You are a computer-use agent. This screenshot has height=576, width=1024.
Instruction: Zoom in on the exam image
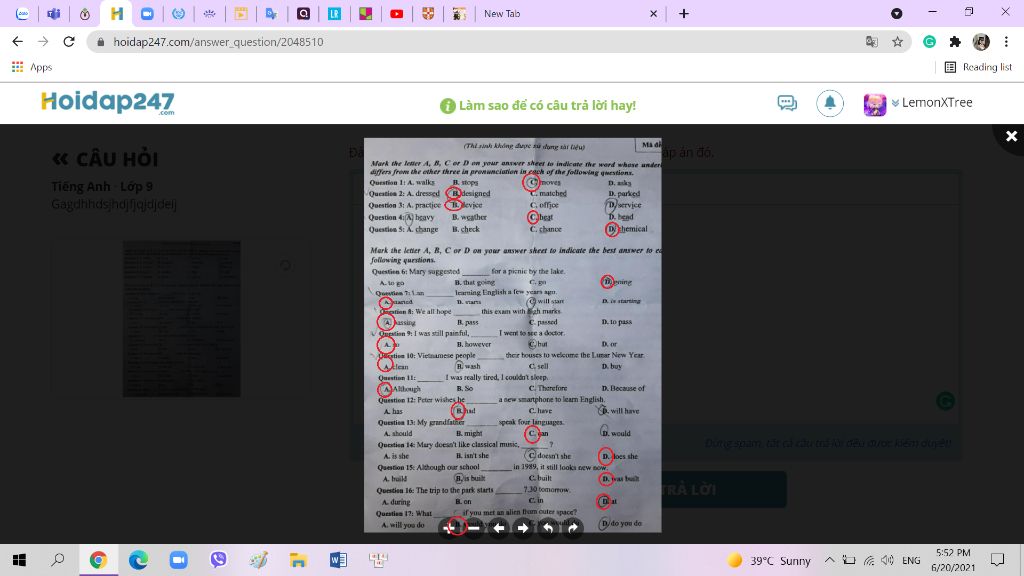click(449, 528)
